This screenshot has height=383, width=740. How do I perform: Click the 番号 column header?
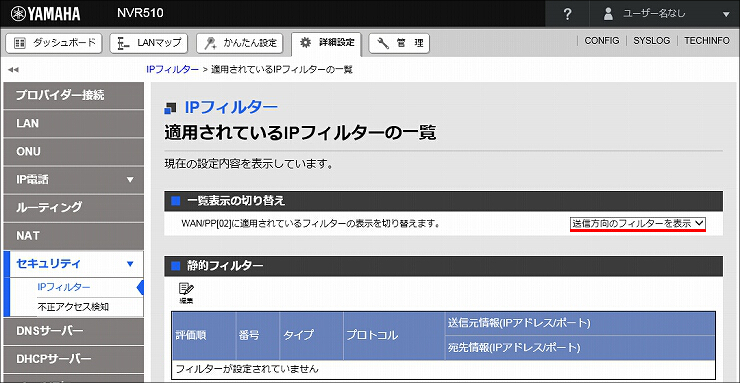[257, 336]
